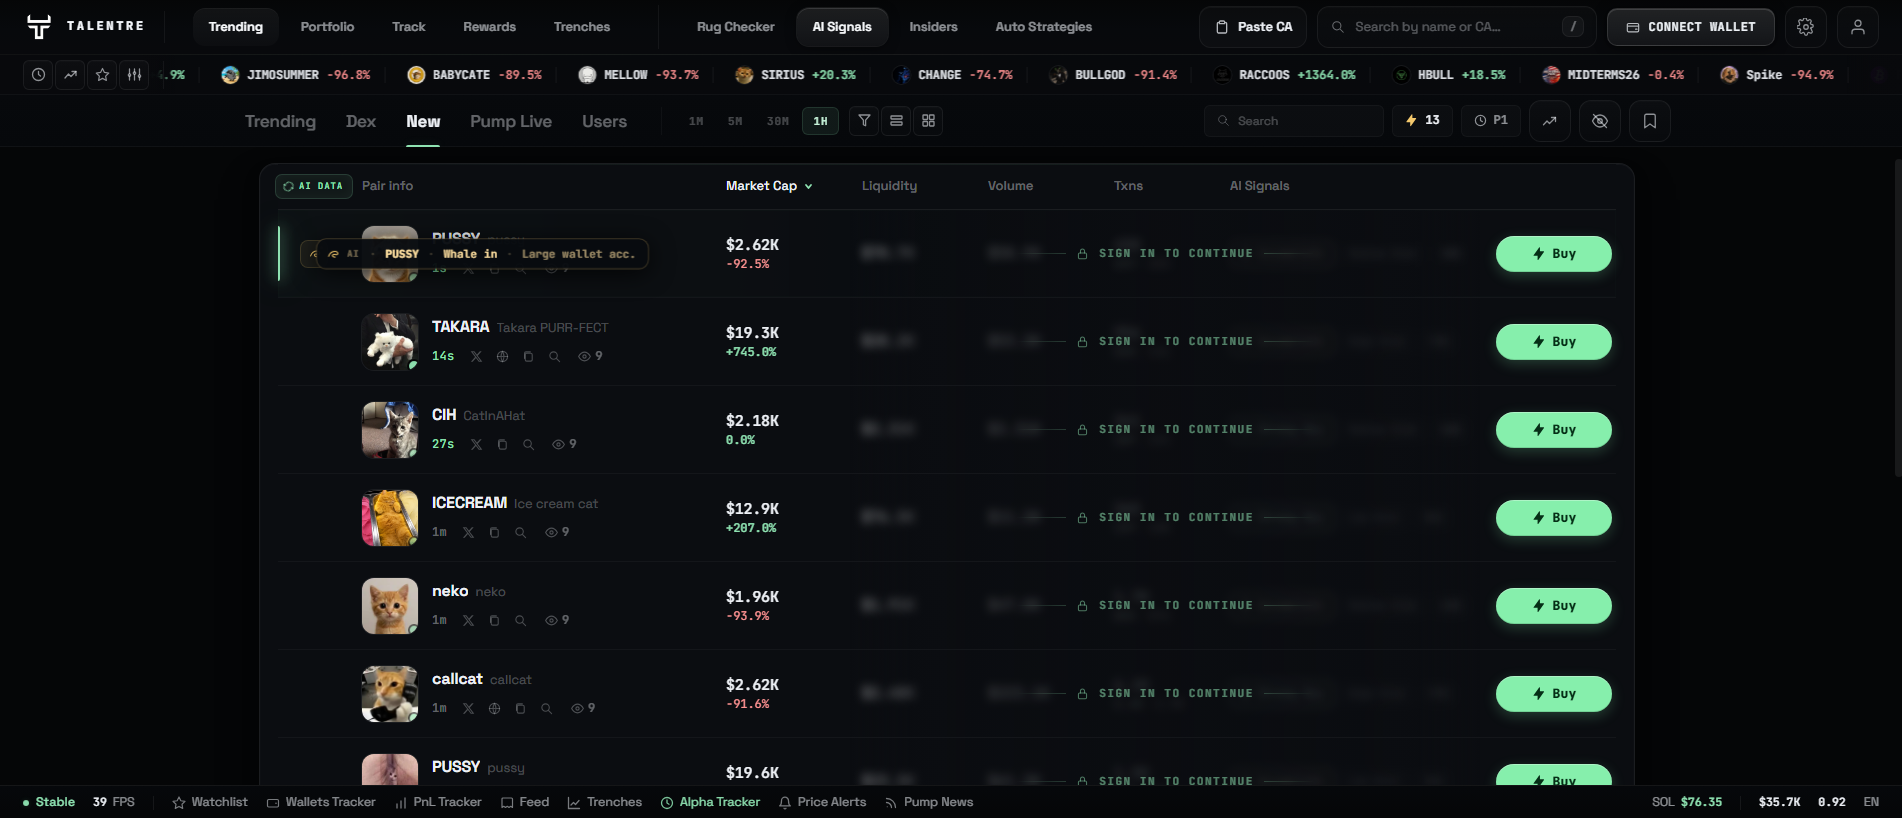
Task: Buy the ICECREAM token
Action: tap(1553, 518)
